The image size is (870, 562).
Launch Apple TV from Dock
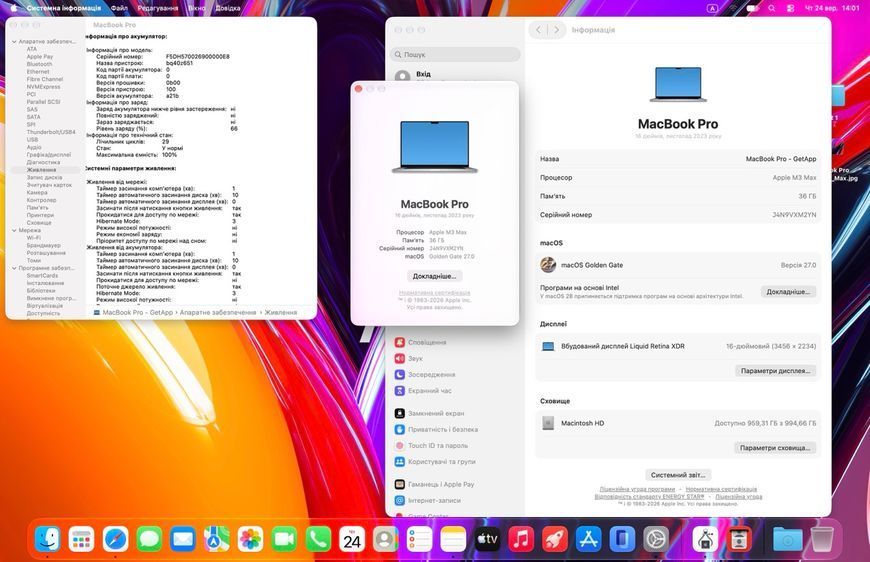click(x=488, y=539)
